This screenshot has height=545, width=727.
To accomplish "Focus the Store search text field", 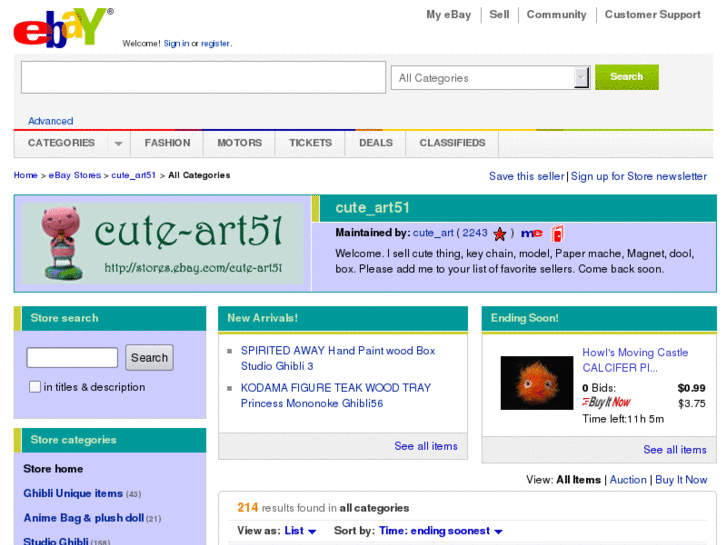I will click(x=72, y=358).
